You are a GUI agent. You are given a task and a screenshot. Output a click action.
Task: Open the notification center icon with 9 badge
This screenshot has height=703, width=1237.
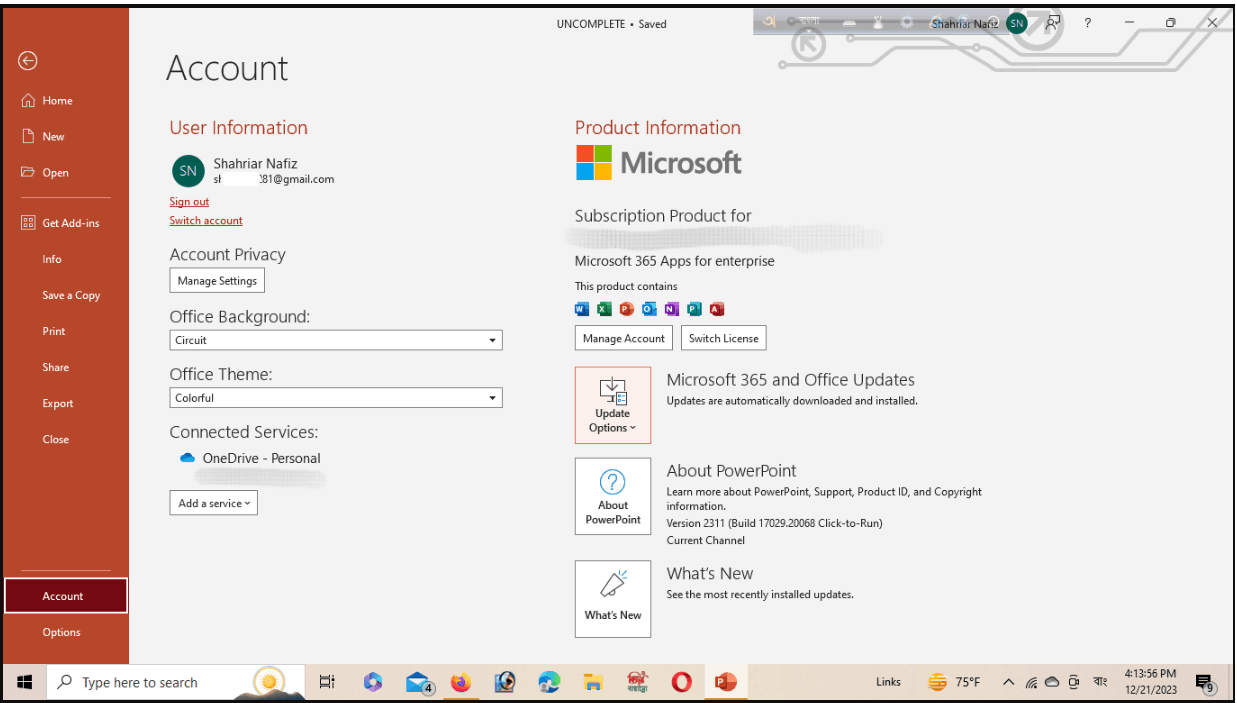tap(1205, 683)
